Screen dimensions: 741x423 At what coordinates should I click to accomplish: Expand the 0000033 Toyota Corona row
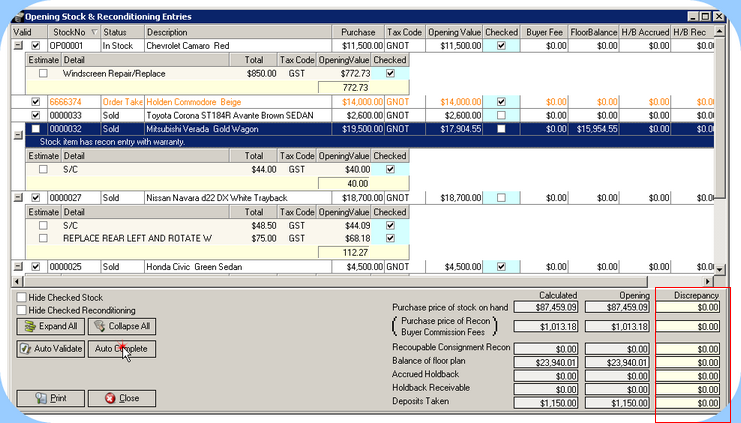(18, 115)
